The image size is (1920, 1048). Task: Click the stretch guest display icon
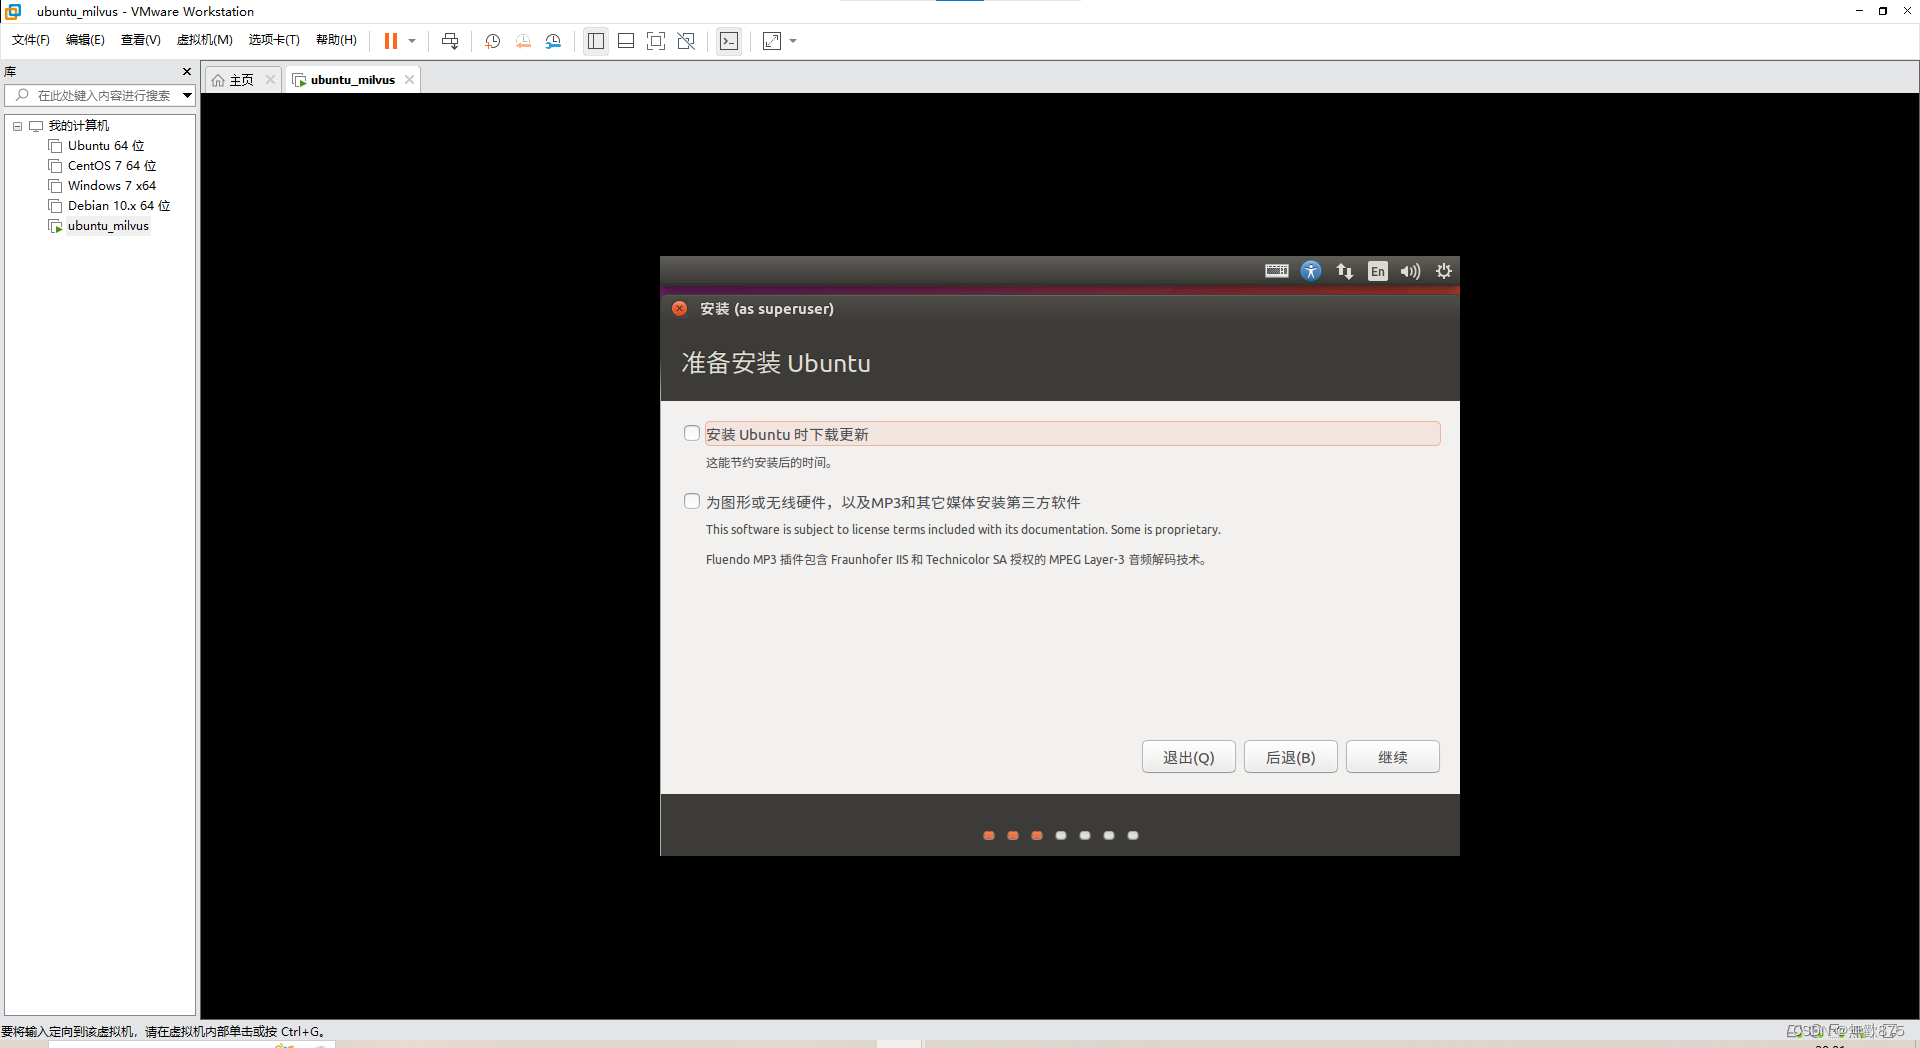[x=772, y=41]
